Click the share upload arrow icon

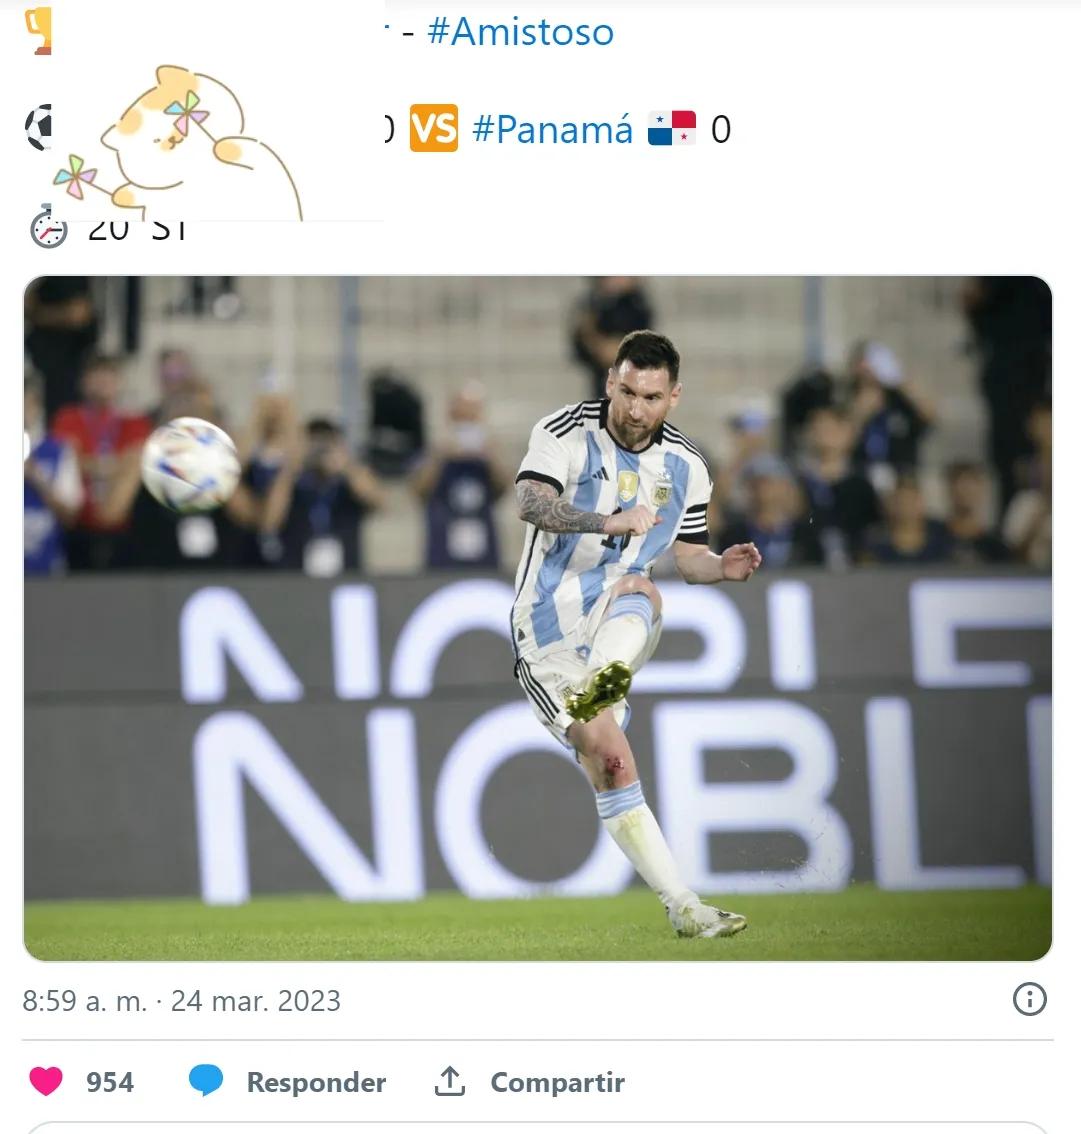click(450, 1081)
